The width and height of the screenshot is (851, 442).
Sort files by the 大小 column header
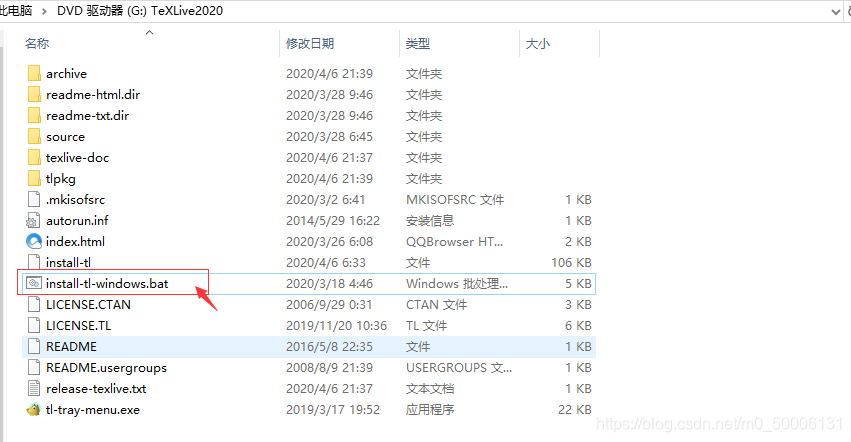(x=538, y=43)
